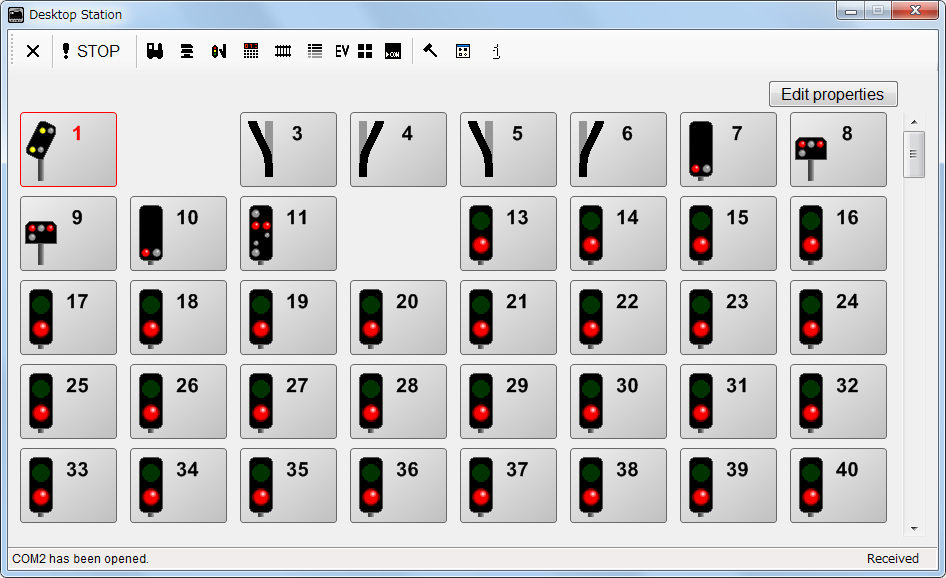
Task: Click the hammer tools icon
Action: tap(430, 51)
